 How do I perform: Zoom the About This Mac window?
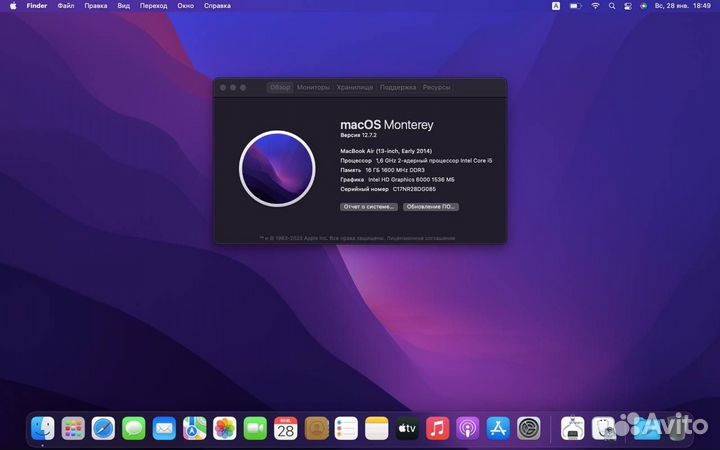[x=243, y=87]
